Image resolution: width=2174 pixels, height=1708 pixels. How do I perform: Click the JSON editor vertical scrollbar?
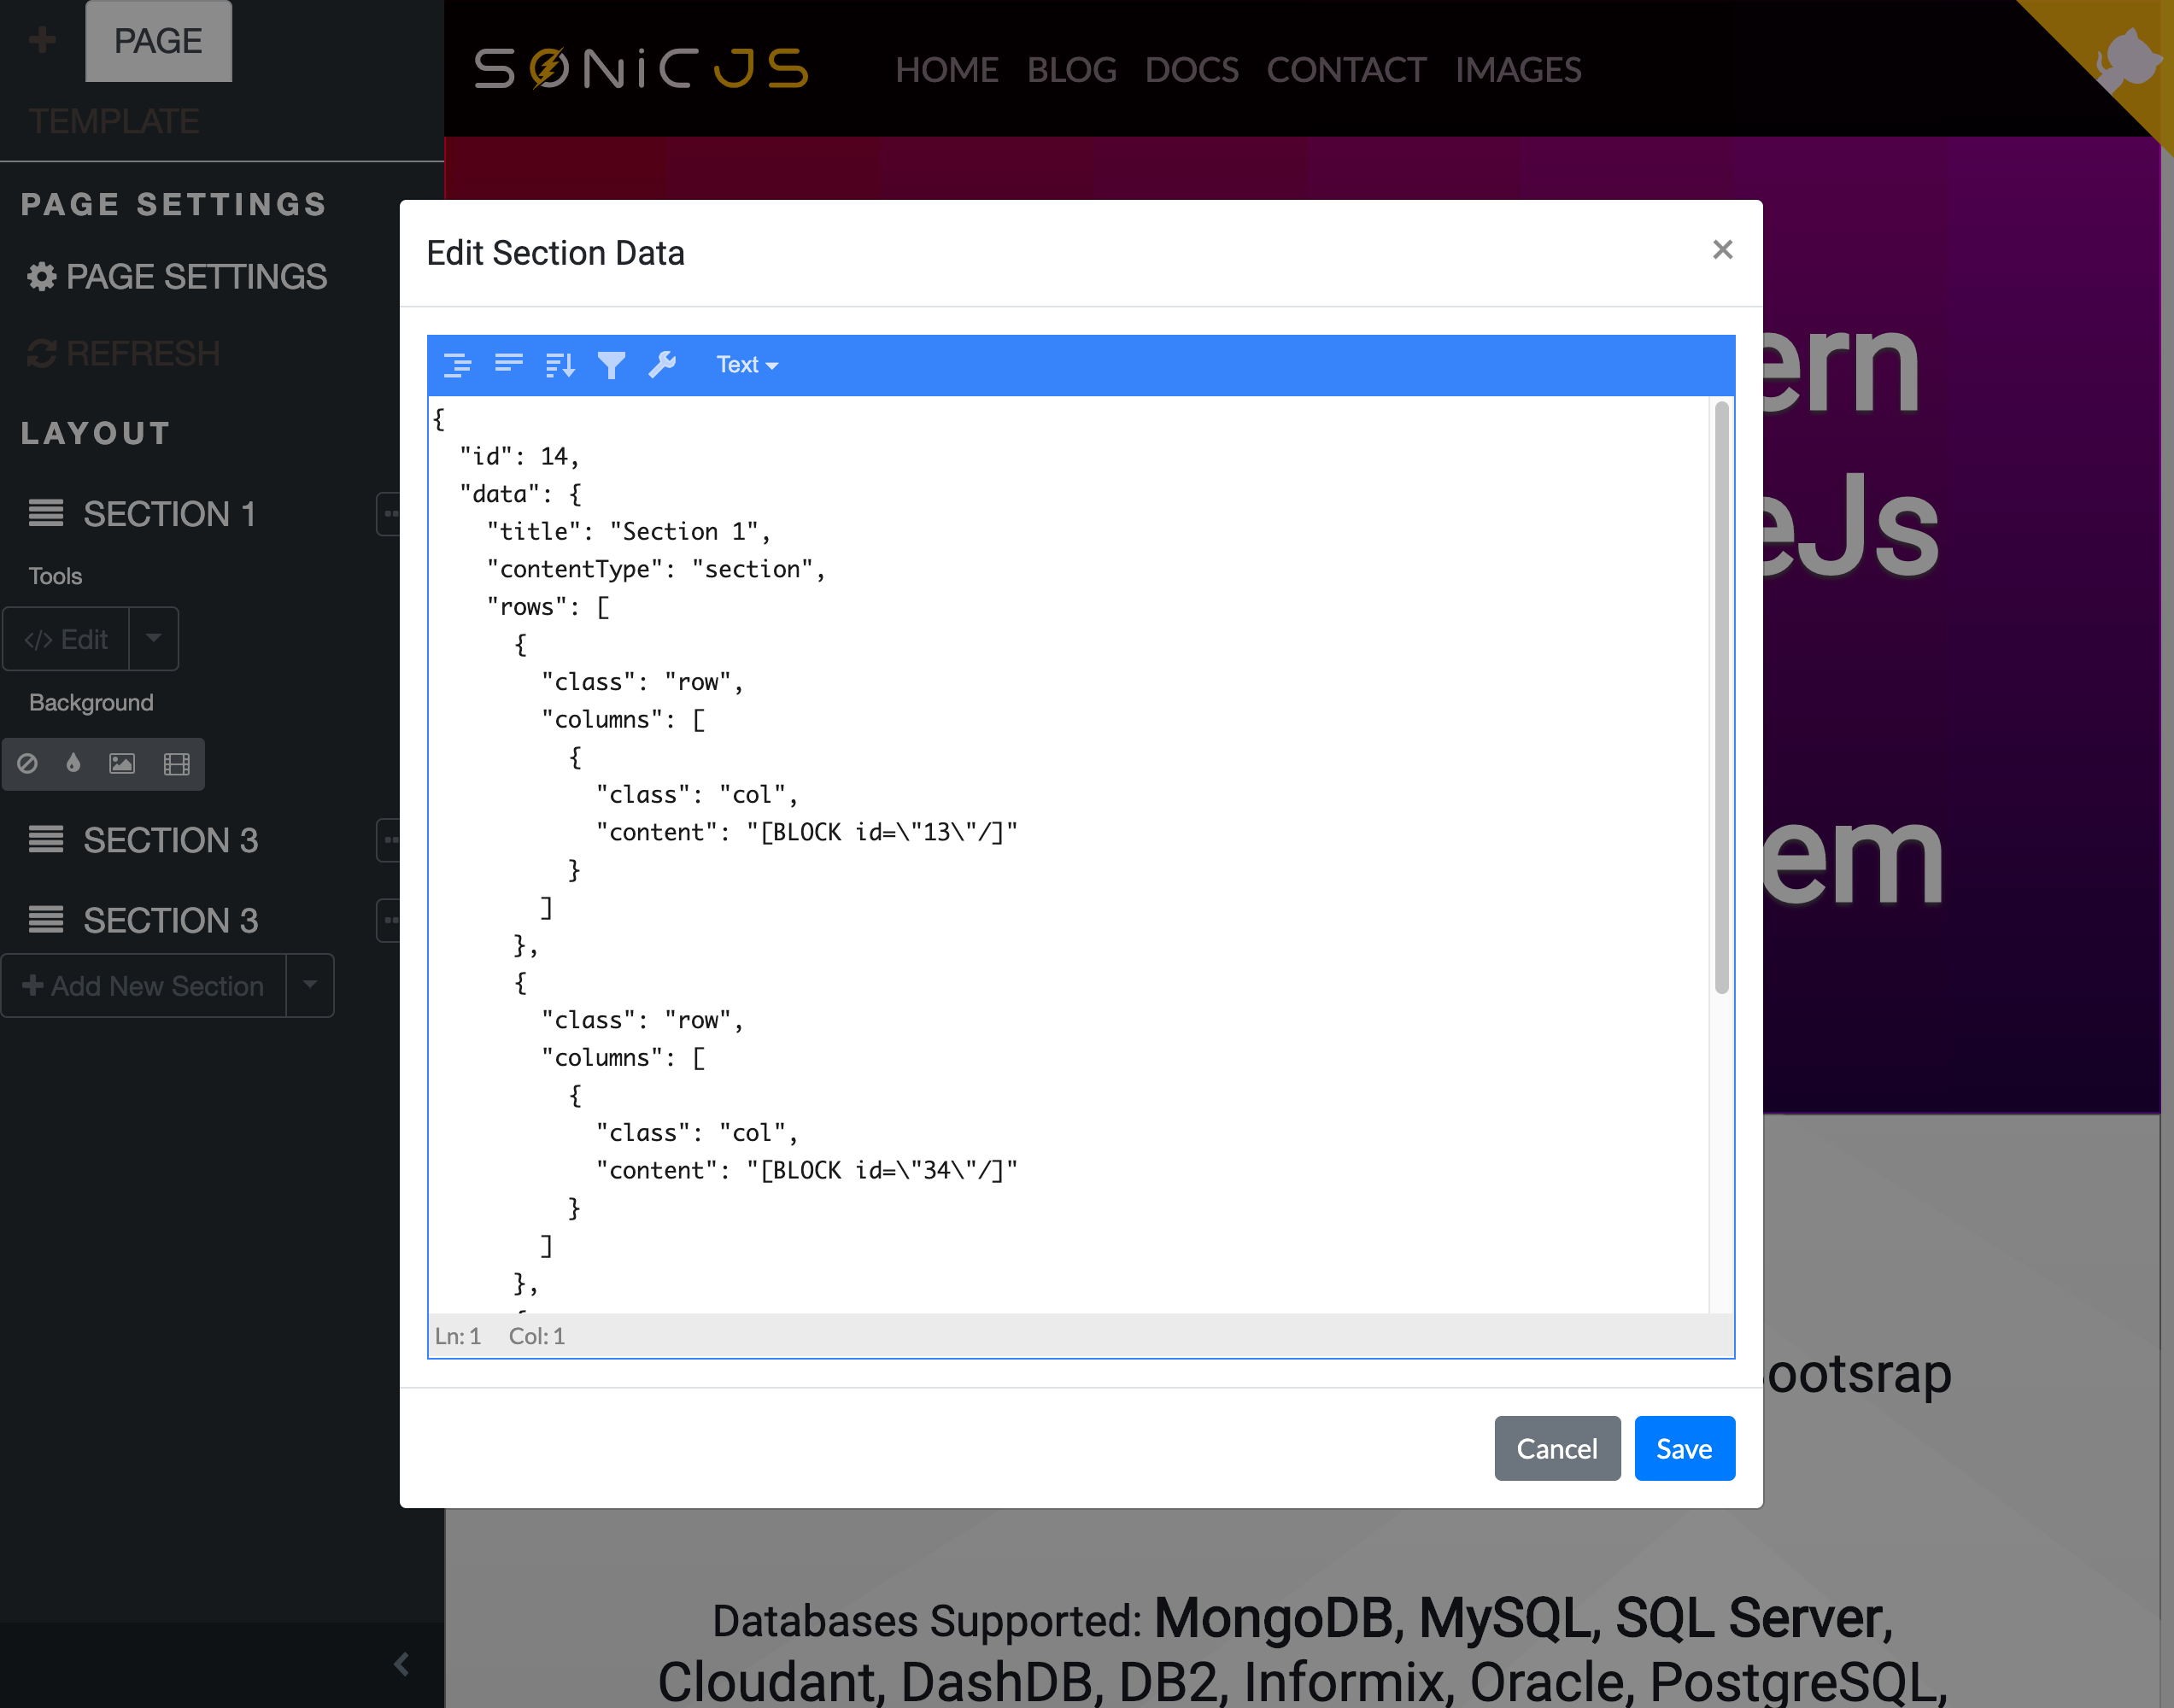[1721, 697]
